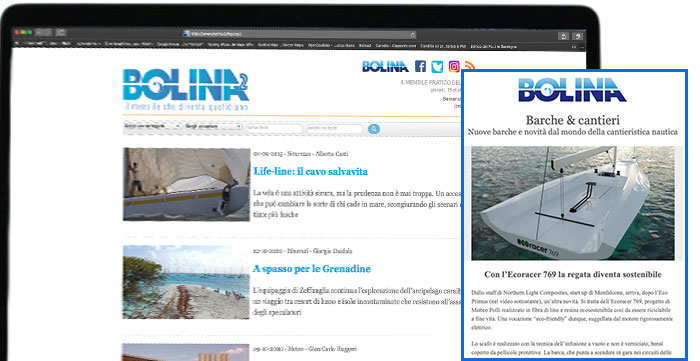
Task: Open the Bolina Facebook page icon
Action: (x=420, y=66)
